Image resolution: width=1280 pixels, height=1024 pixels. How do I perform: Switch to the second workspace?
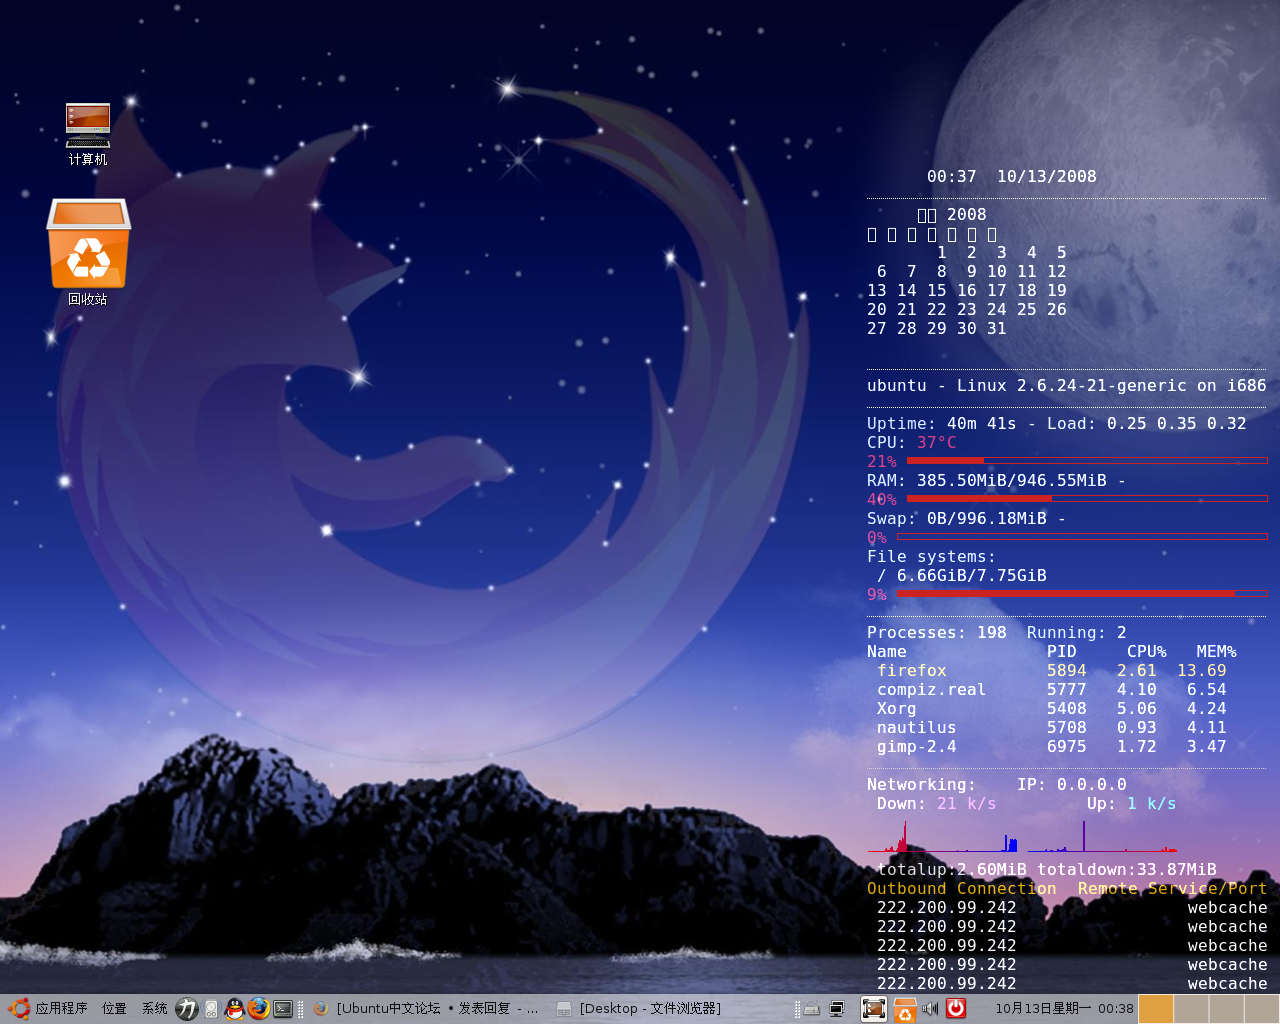[1191, 1009]
